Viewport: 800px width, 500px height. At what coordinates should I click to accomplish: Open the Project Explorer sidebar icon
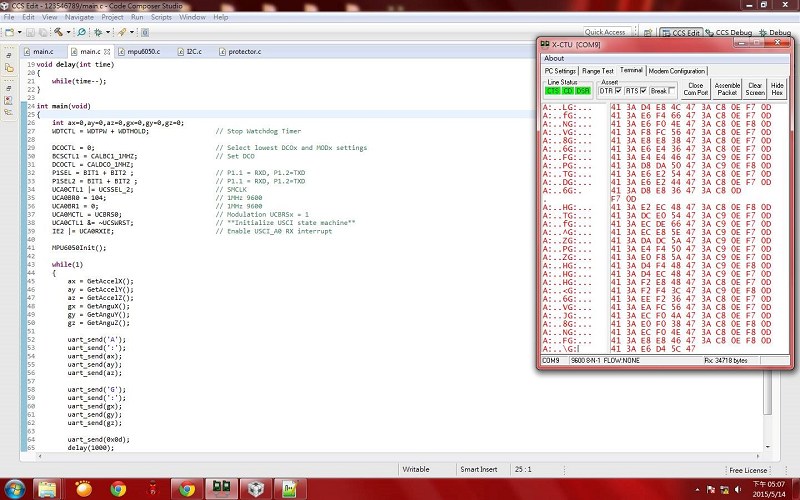(x=9, y=67)
